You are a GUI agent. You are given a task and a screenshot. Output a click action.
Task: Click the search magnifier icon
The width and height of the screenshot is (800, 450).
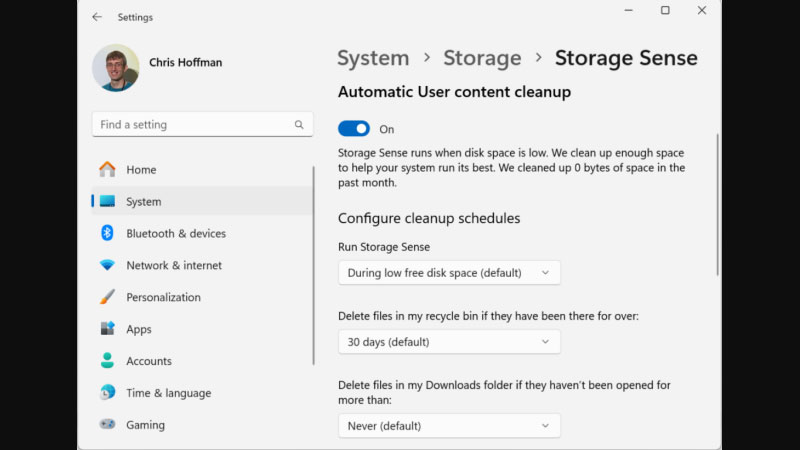(x=298, y=125)
